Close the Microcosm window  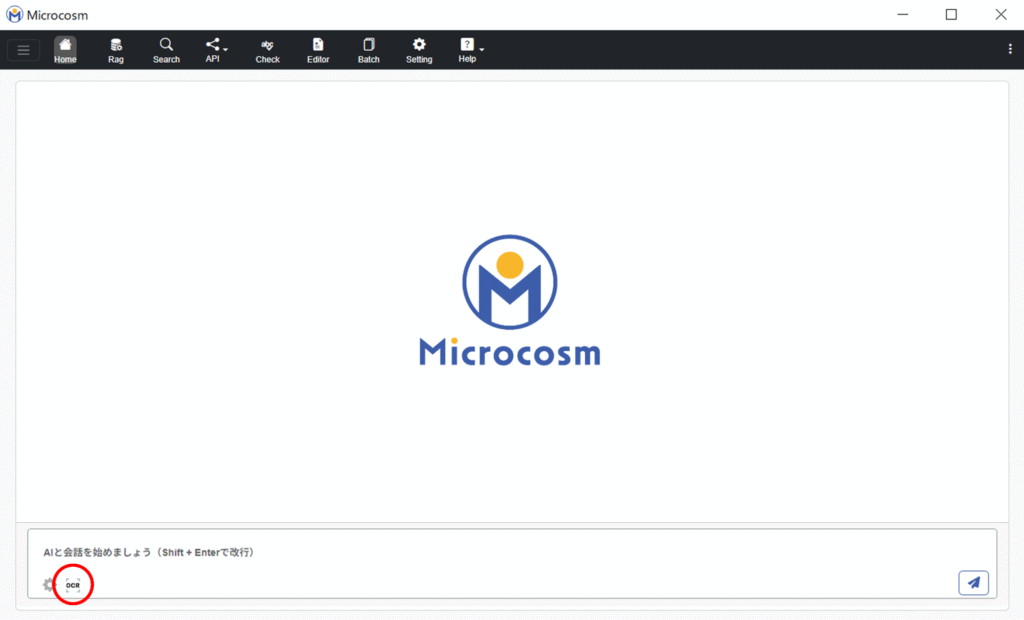pyautogui.click(x=1000, y=15)
